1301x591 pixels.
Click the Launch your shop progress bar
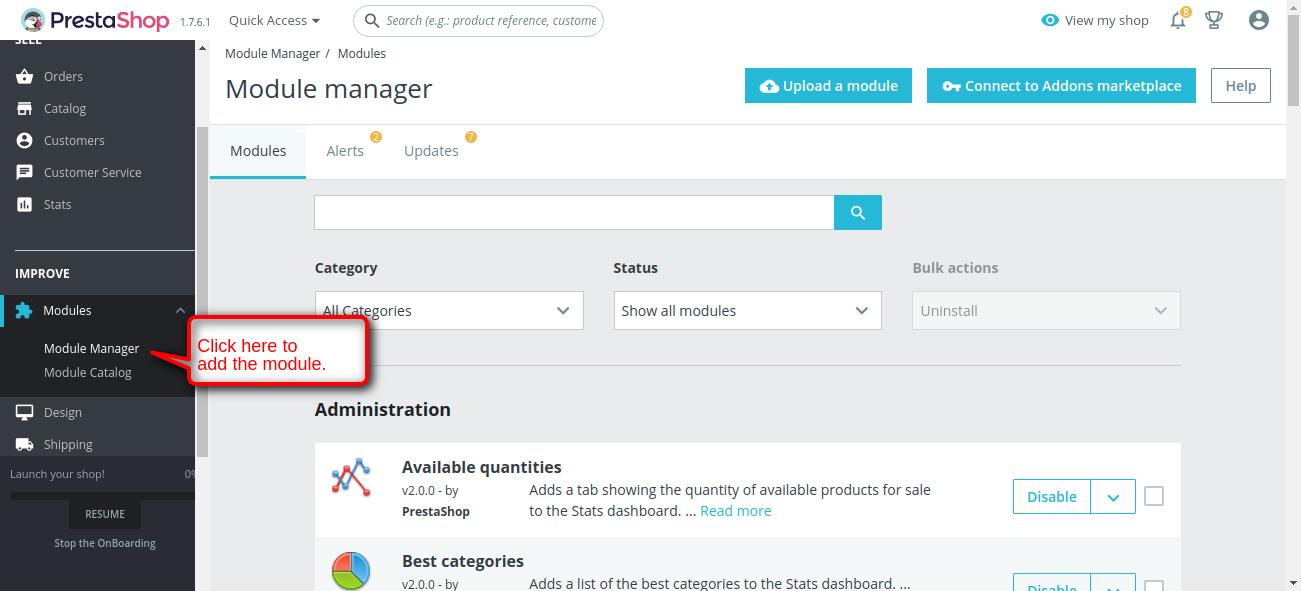click(x=102, y=495)
